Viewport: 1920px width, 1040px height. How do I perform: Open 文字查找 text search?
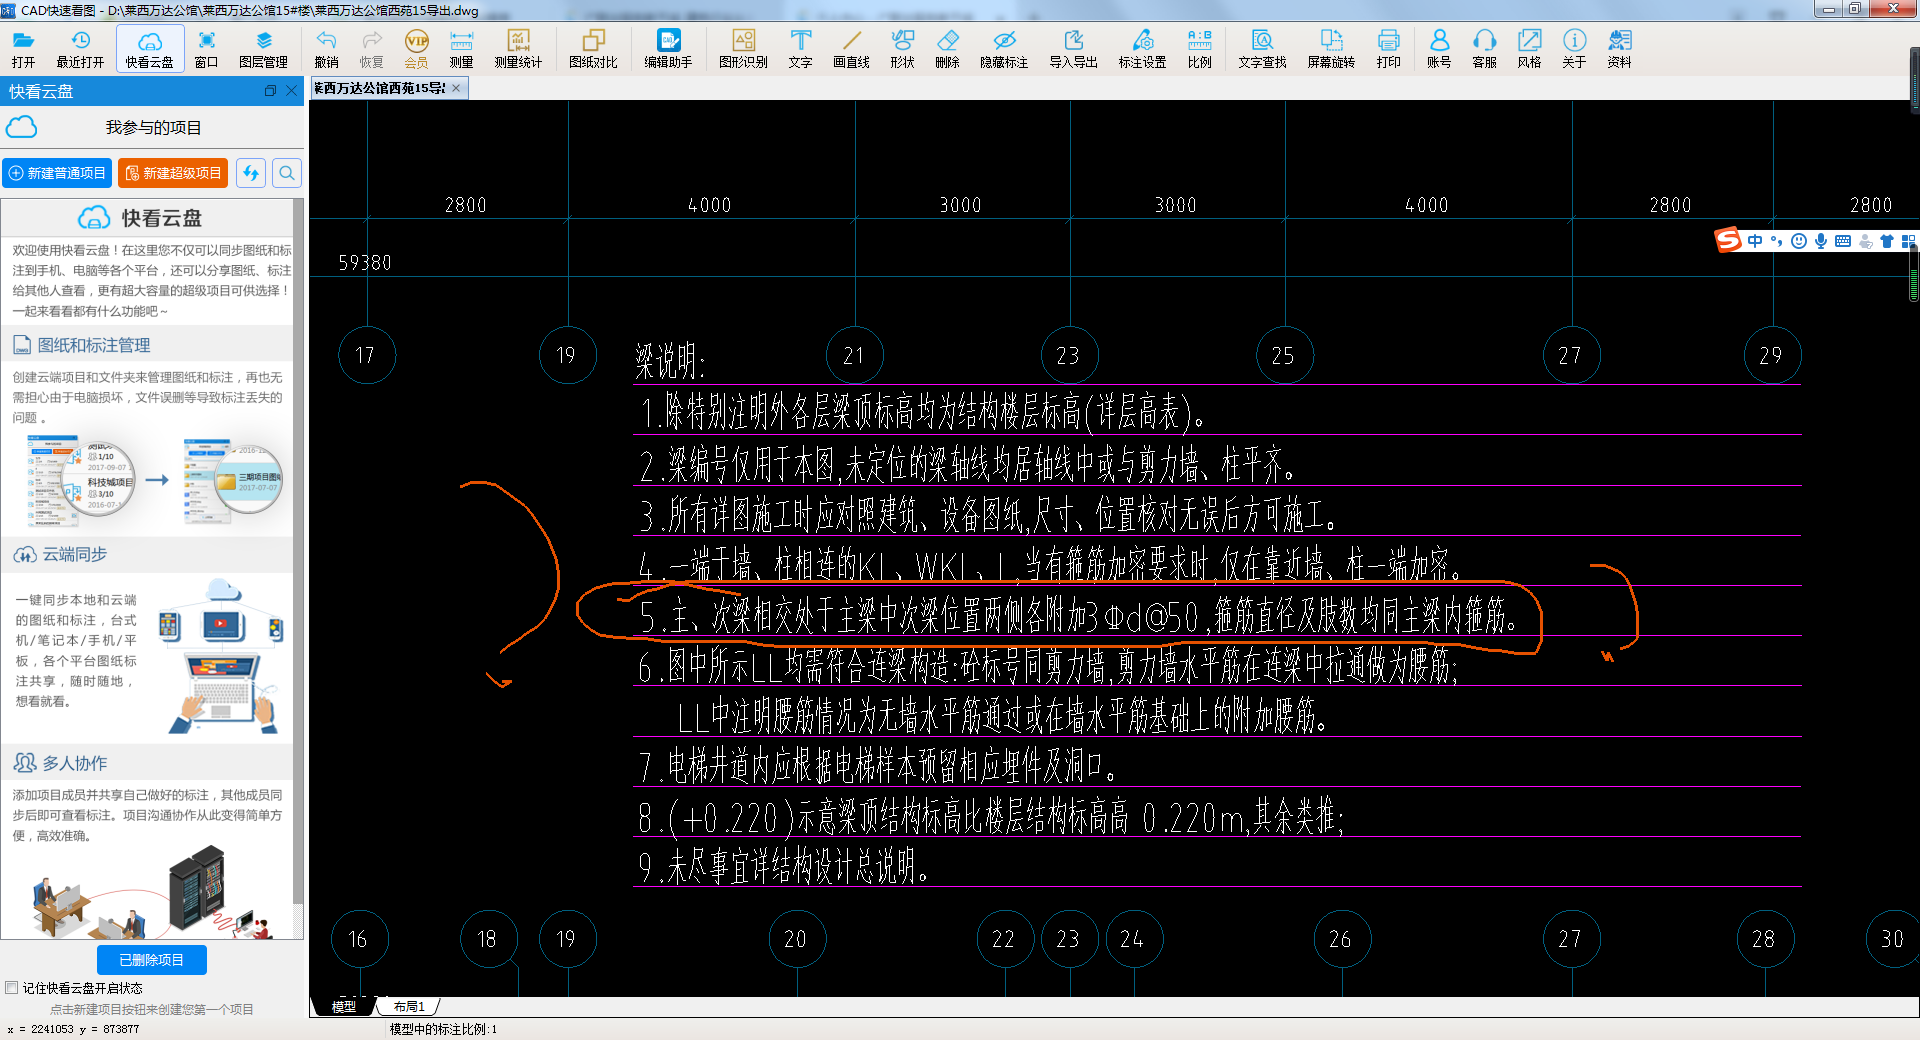[x=1262, y=48]
